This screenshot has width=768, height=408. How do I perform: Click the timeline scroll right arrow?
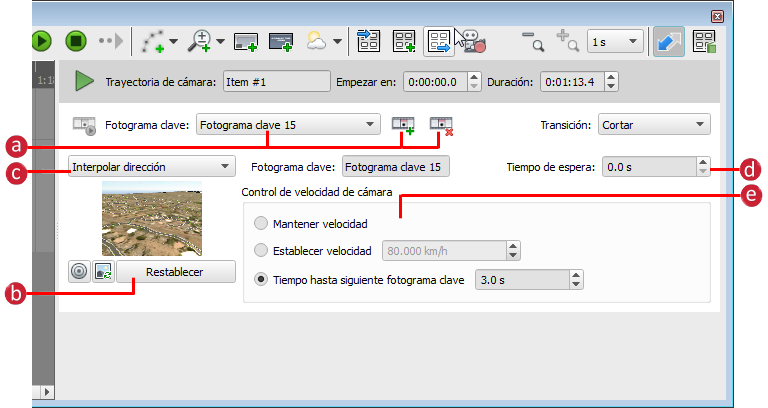point(47,392)
